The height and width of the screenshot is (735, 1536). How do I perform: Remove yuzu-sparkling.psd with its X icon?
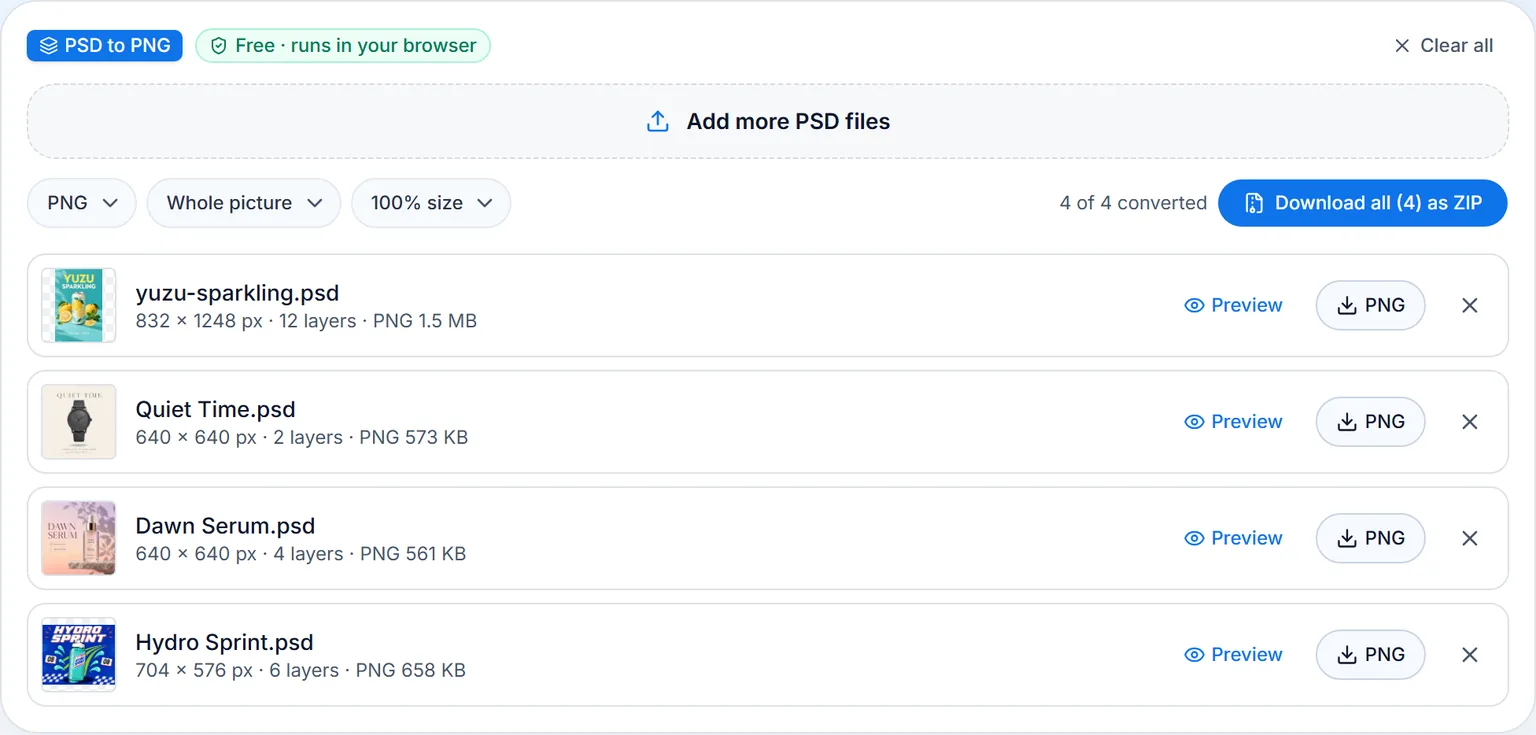[x=1469, y=305]
